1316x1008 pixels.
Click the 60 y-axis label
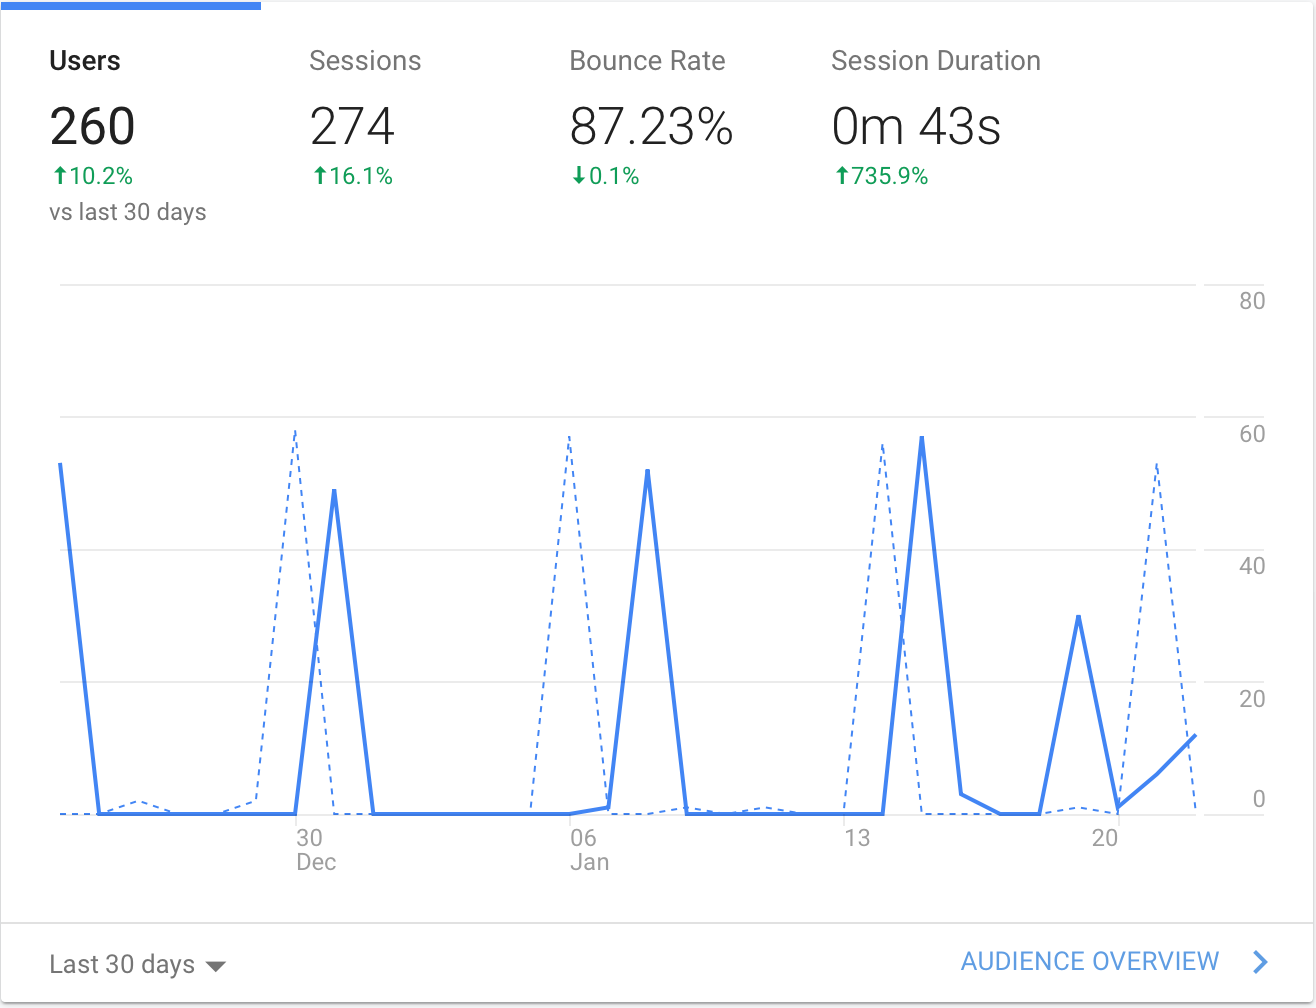1252,434
